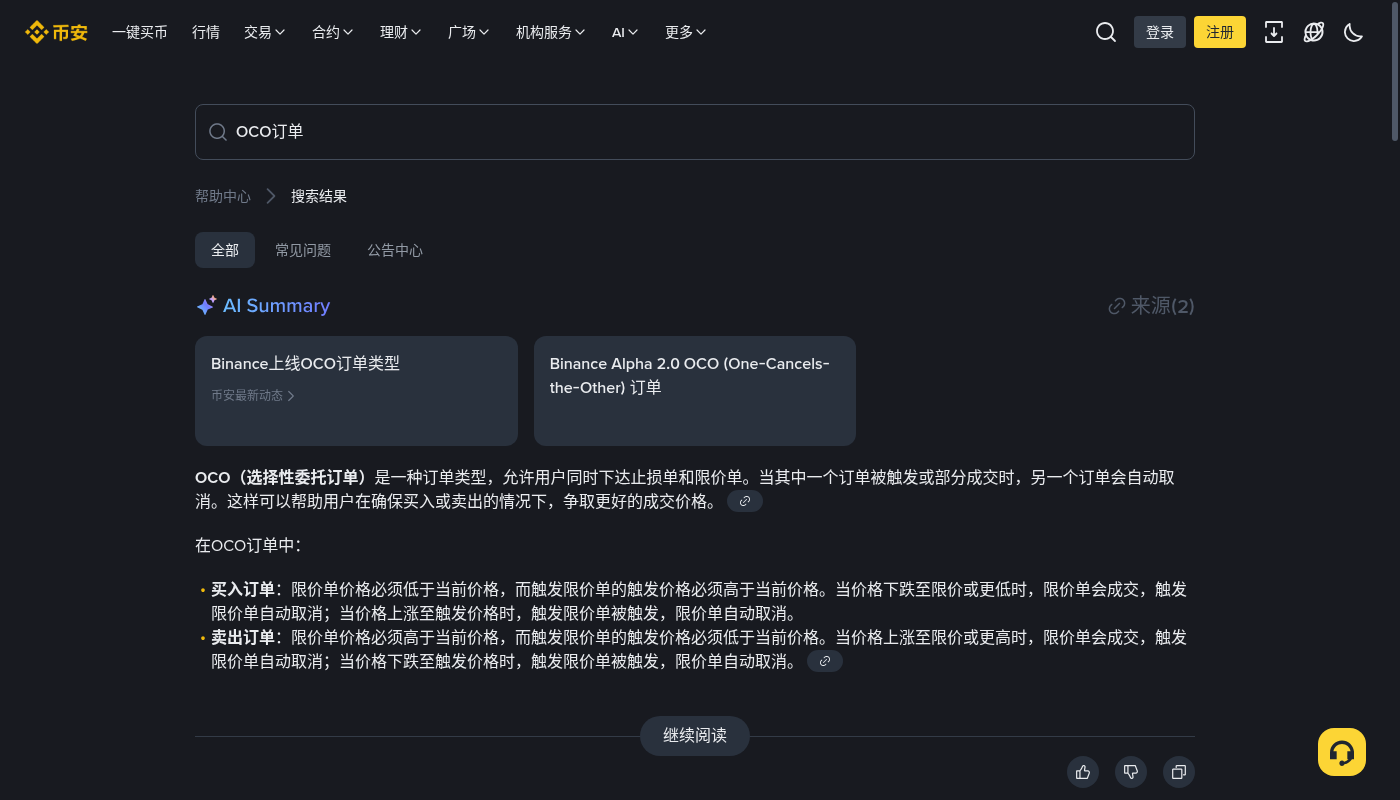Click the page vertical scrollbar
This screenshot has height=800, width=1400.
tap(1396, 72)
